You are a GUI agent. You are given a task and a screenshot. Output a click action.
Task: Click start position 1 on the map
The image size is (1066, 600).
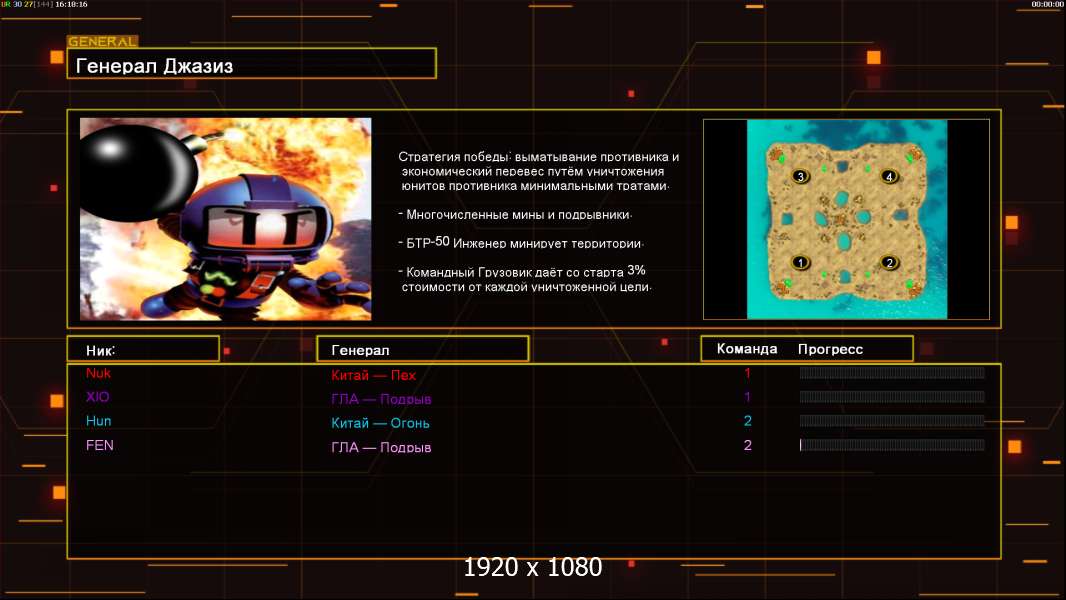coord(800,262)
